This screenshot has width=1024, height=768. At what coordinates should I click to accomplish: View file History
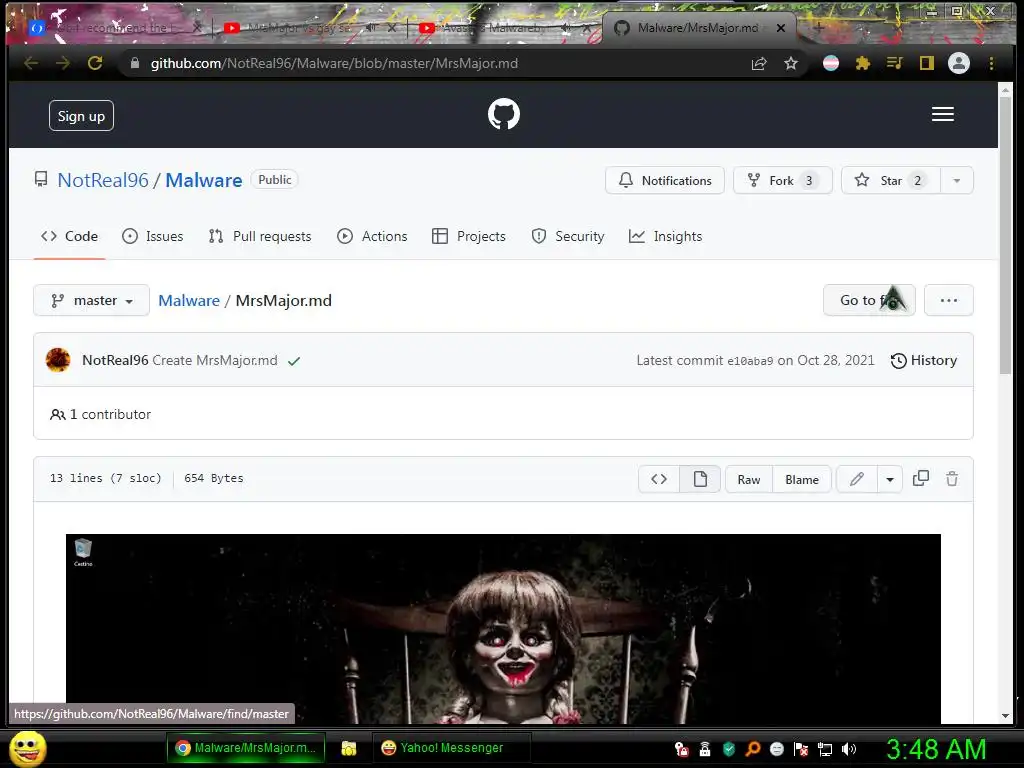pyautogui.click(x=923, y=360)
